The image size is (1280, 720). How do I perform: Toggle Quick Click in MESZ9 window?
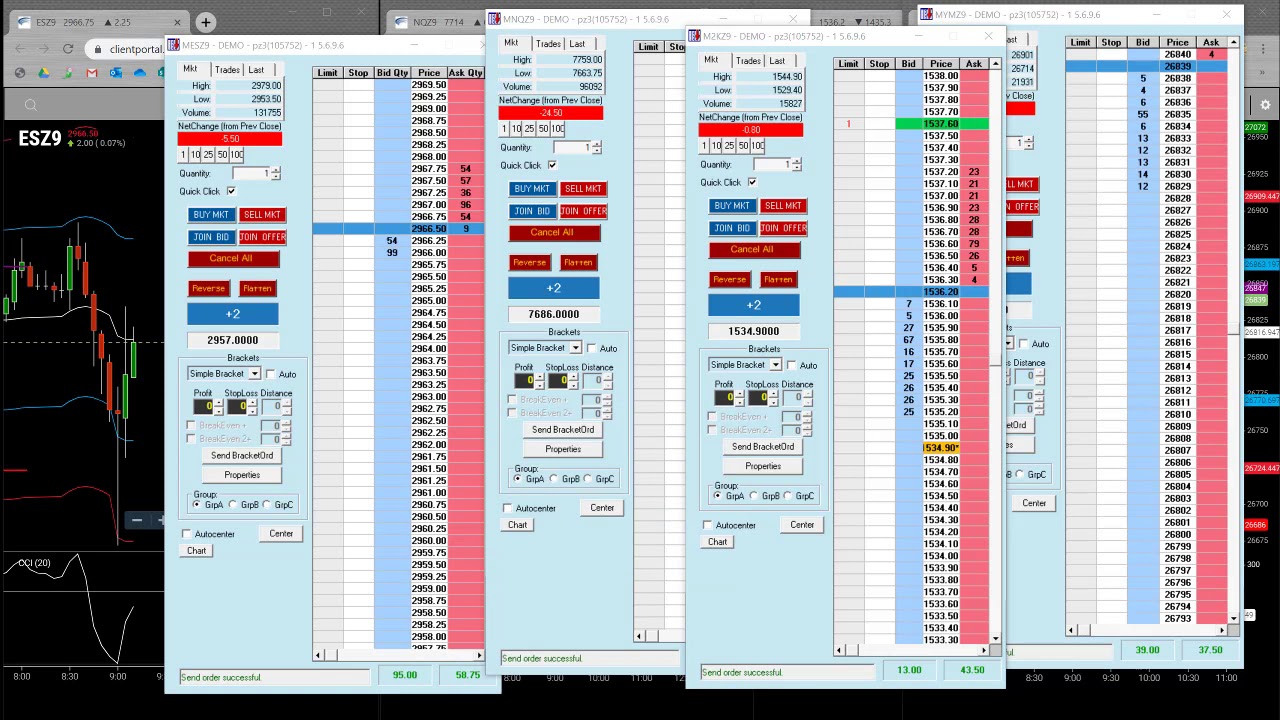[231, 191]
